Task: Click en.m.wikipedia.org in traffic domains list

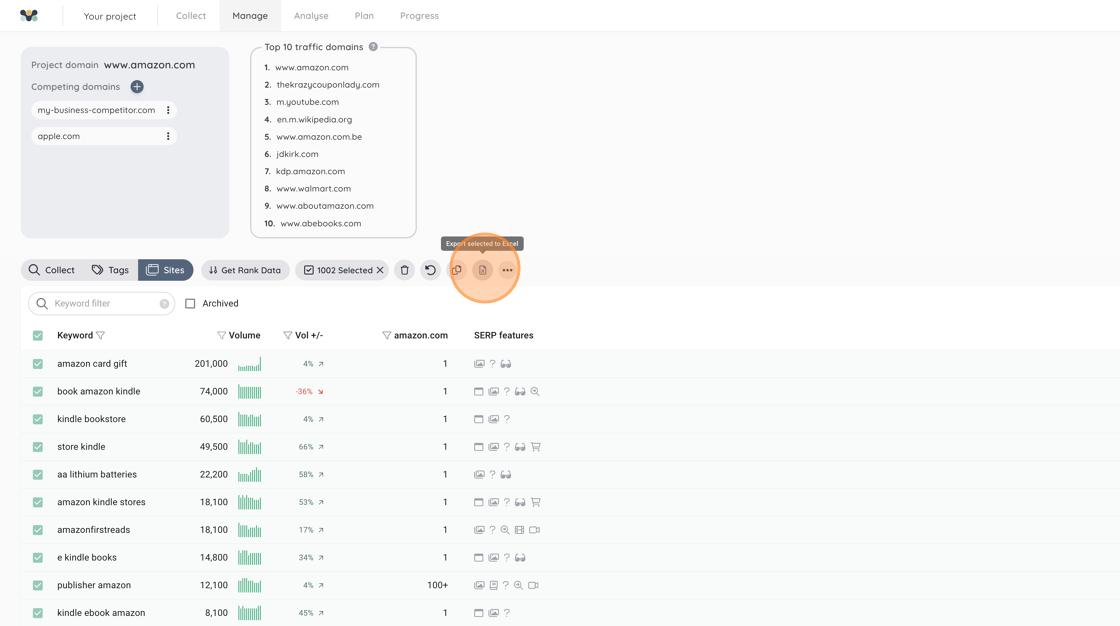Action: pyautogui.click(x=314, y=119)
